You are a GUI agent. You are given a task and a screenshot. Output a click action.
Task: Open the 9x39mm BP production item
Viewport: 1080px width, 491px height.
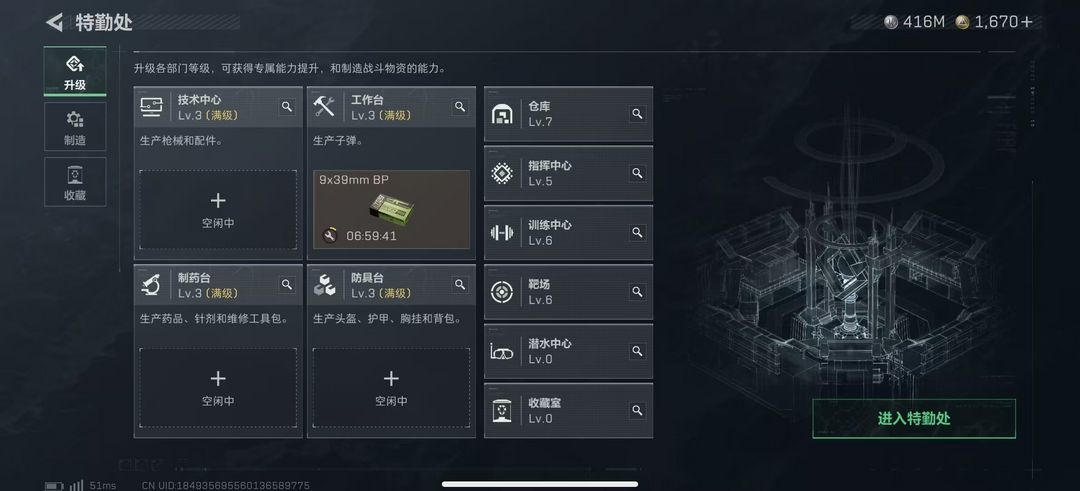pos(391,209)
